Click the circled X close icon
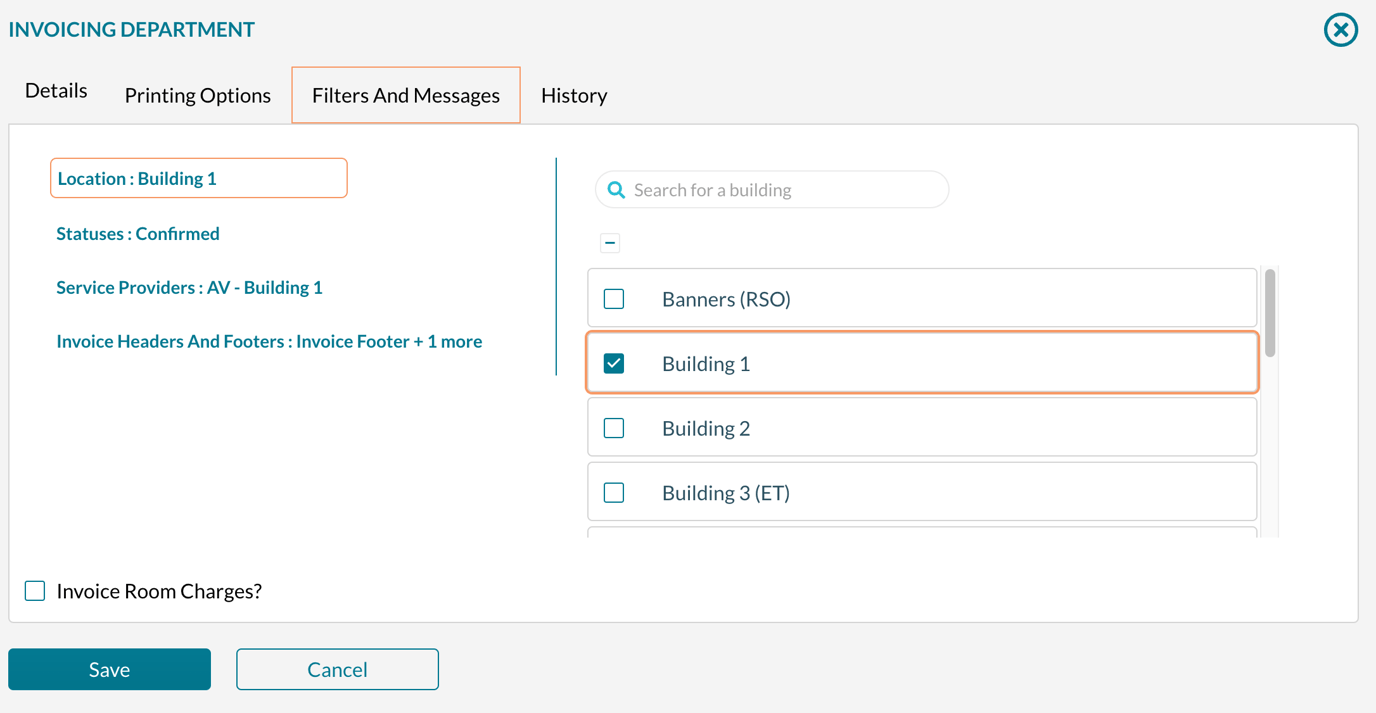This screenshot has height=713, width=1376. (x=1340, y=30)
